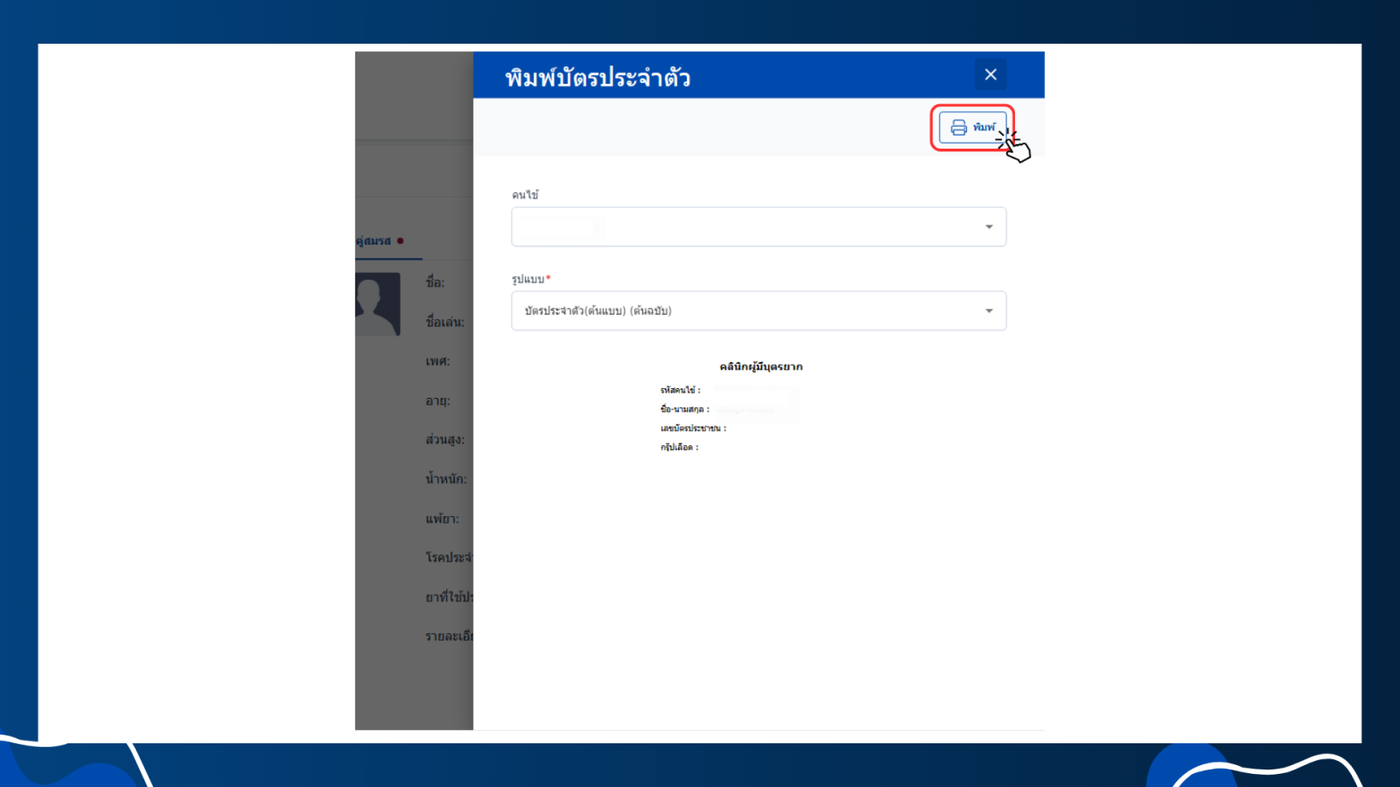
Task: Click the เลขบัตรประชาชน label in preview
Action: coord(692,428)
